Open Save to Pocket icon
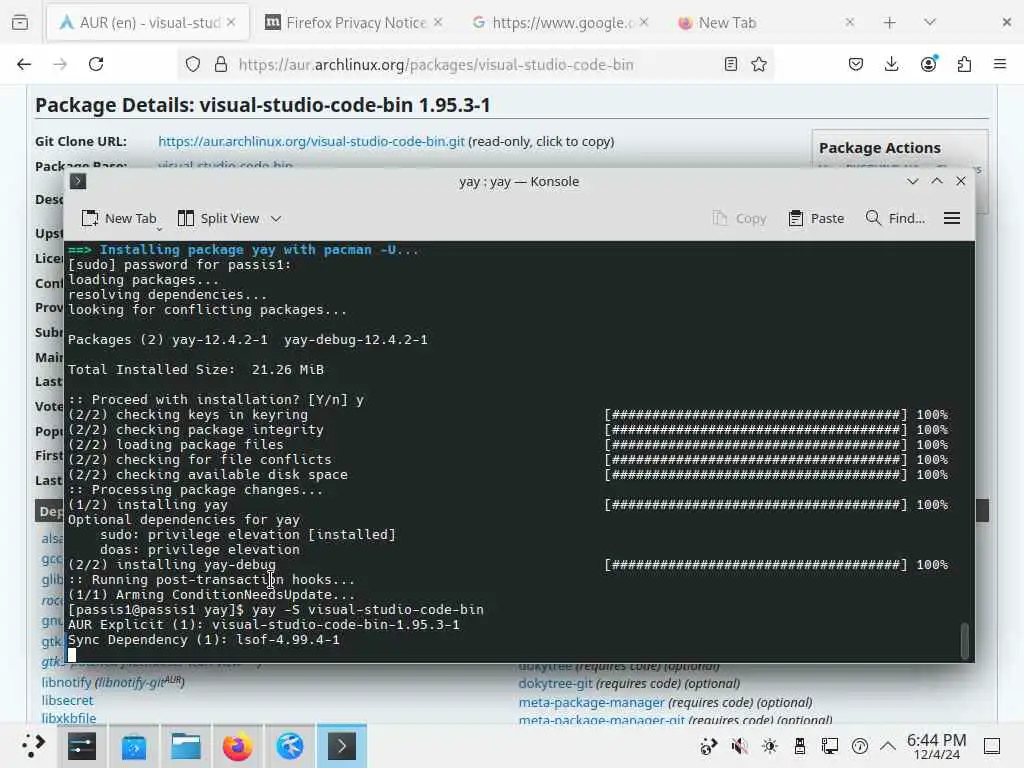Screen dimensions: 1024x768 tap(856, 64)
